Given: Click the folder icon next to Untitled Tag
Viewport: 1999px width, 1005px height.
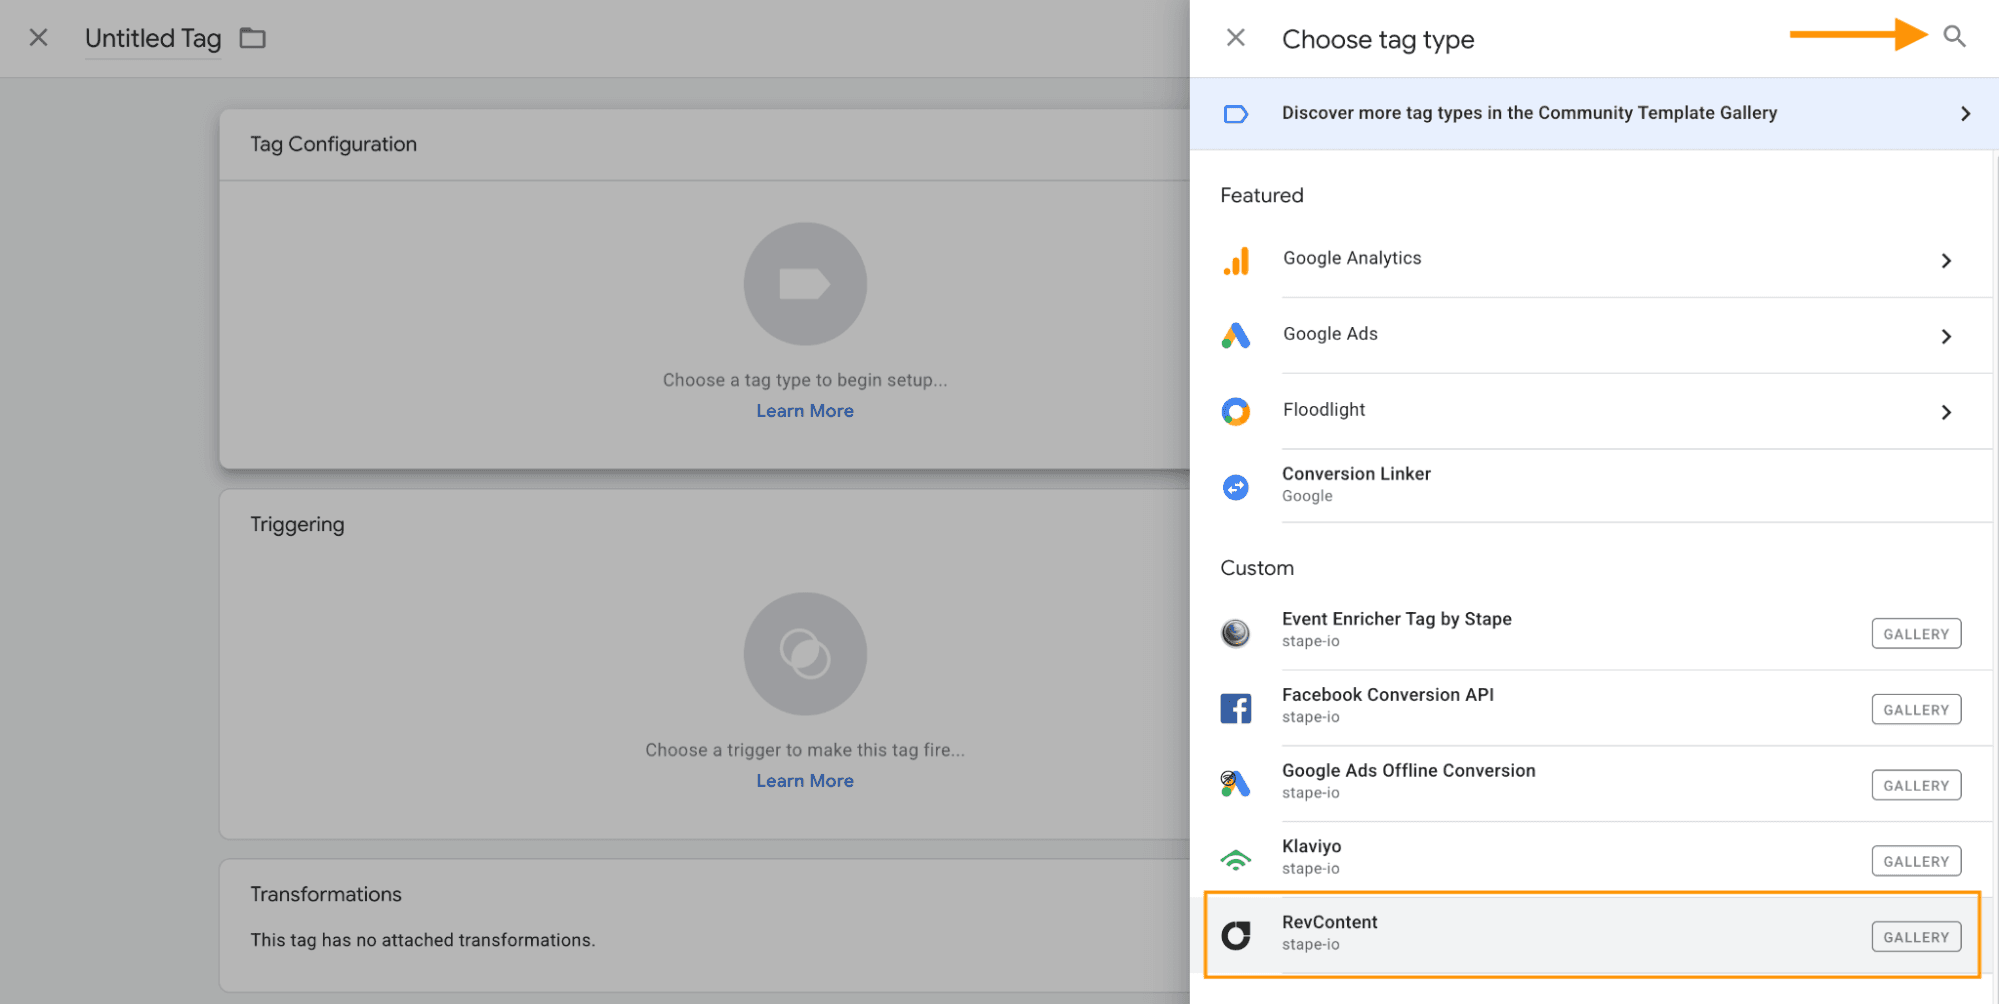Looking at the screenshot, I should (x=252, y=38).
